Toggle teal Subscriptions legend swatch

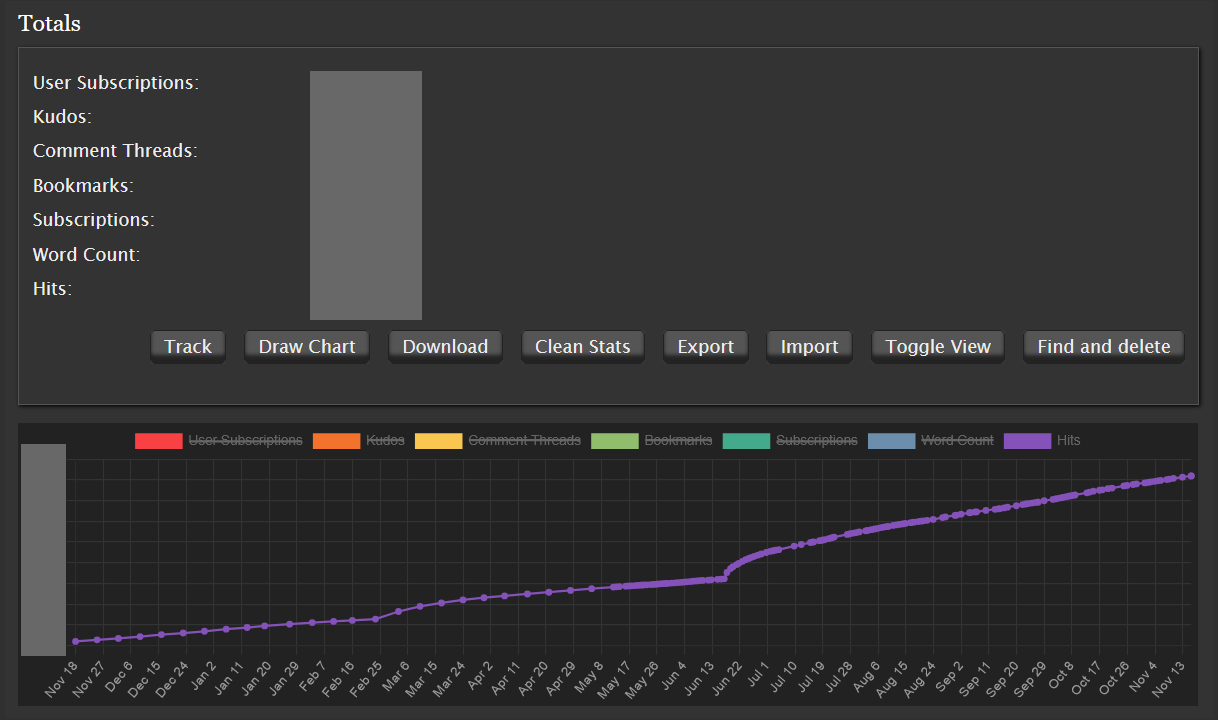(747, 441)
